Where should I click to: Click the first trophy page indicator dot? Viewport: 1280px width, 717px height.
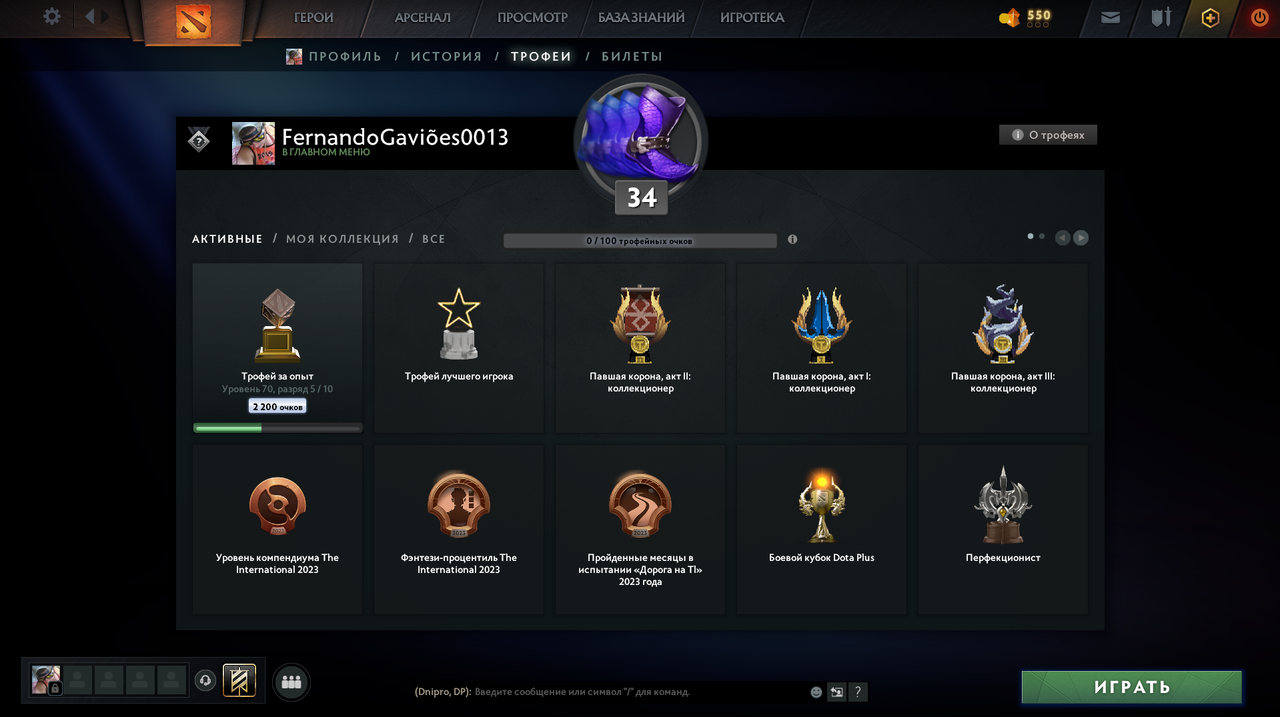click(1031, 236)
